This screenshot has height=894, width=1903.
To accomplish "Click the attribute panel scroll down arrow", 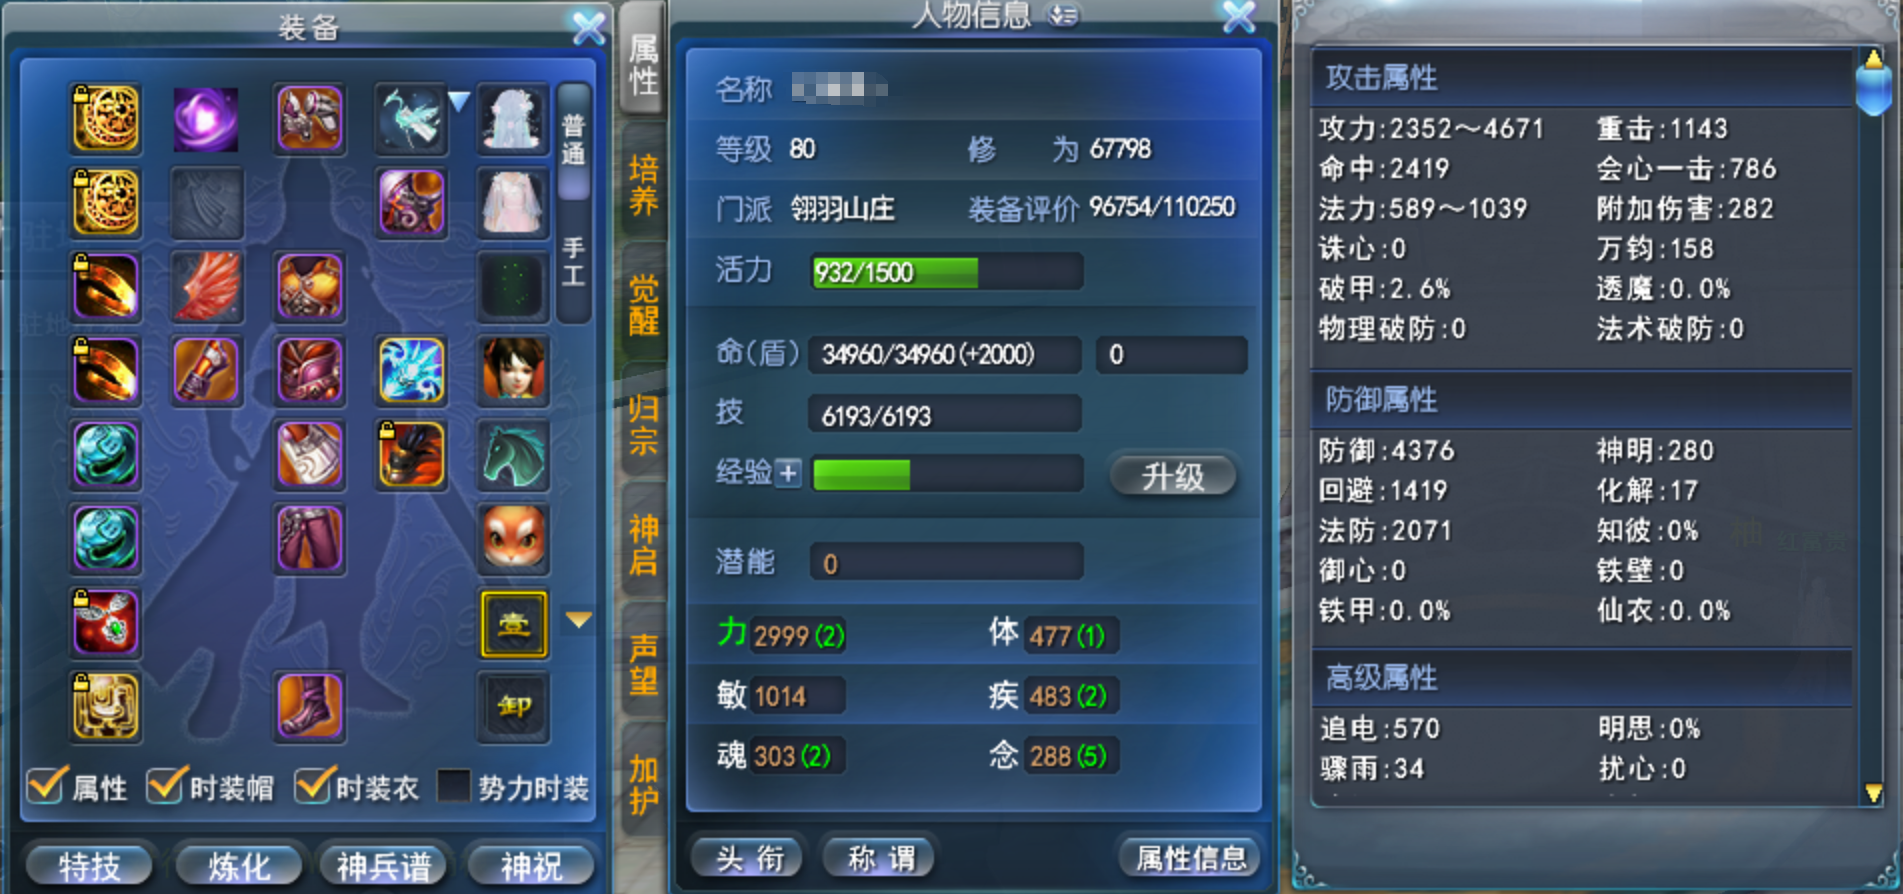I will click(x=1874, y=793).
